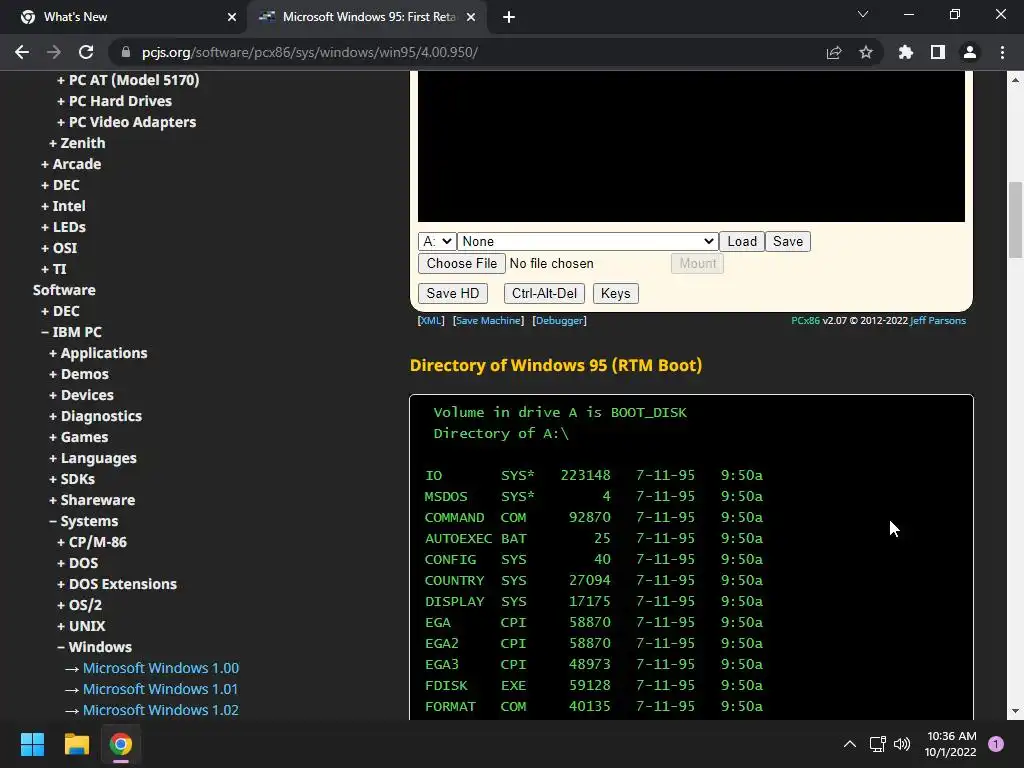Click the Save HD button

click(453, 294)
